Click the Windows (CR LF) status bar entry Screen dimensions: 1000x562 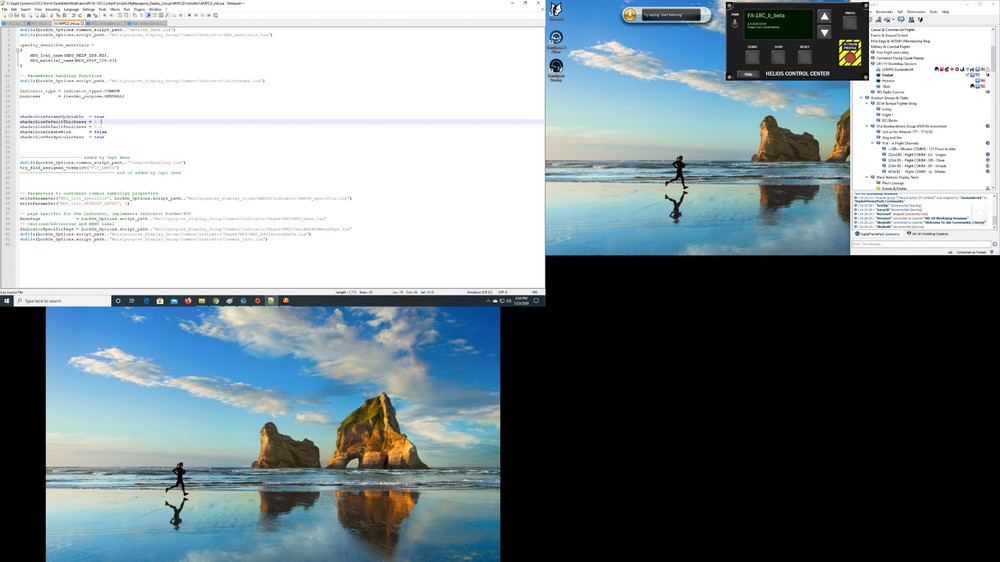pyautogui.click(x=480, y=292)
